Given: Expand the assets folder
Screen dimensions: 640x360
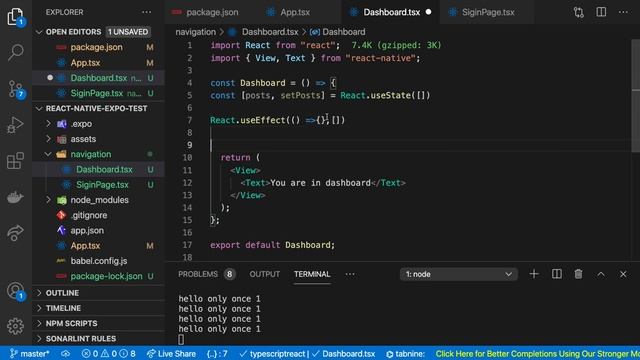Looking at the screenshot, I should 48,139.
